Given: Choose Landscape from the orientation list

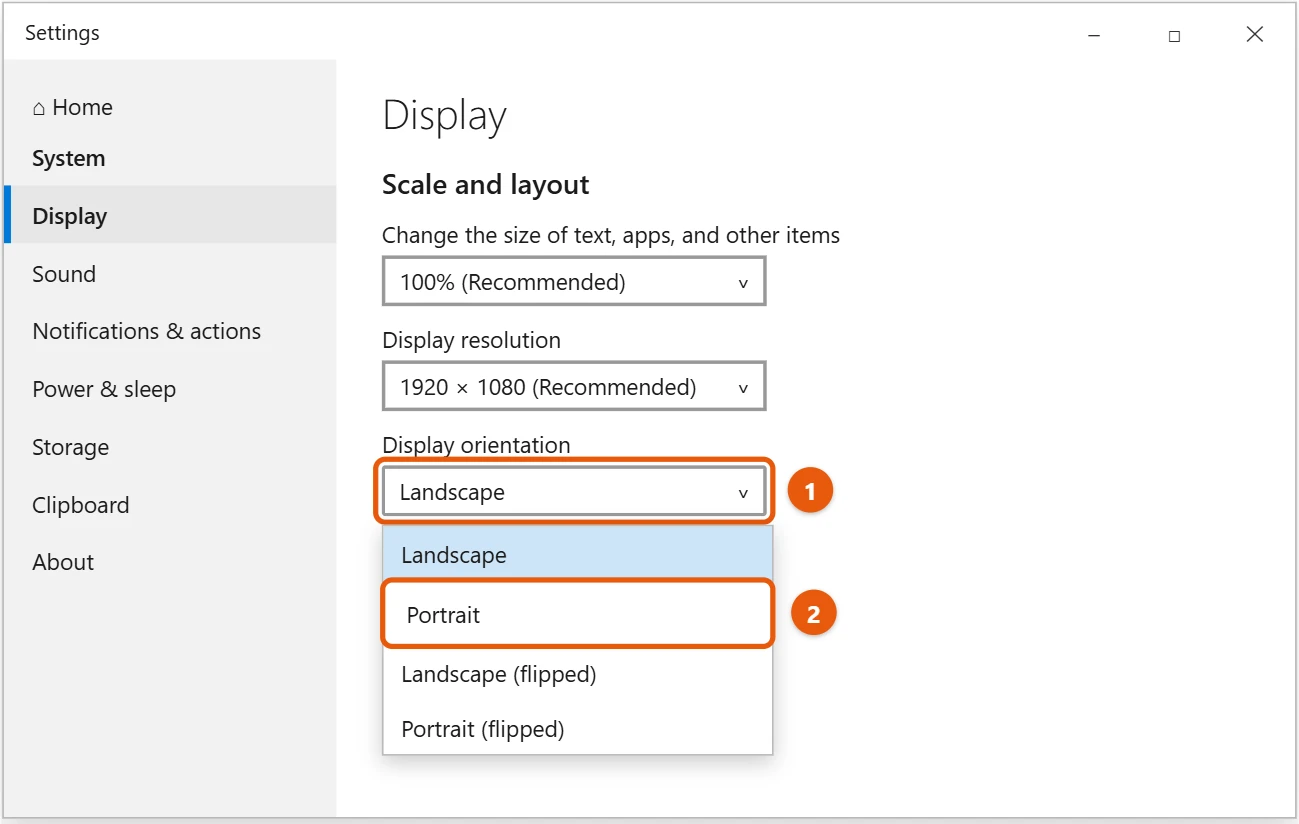Looking at the screenshot, I should point(578,555).
